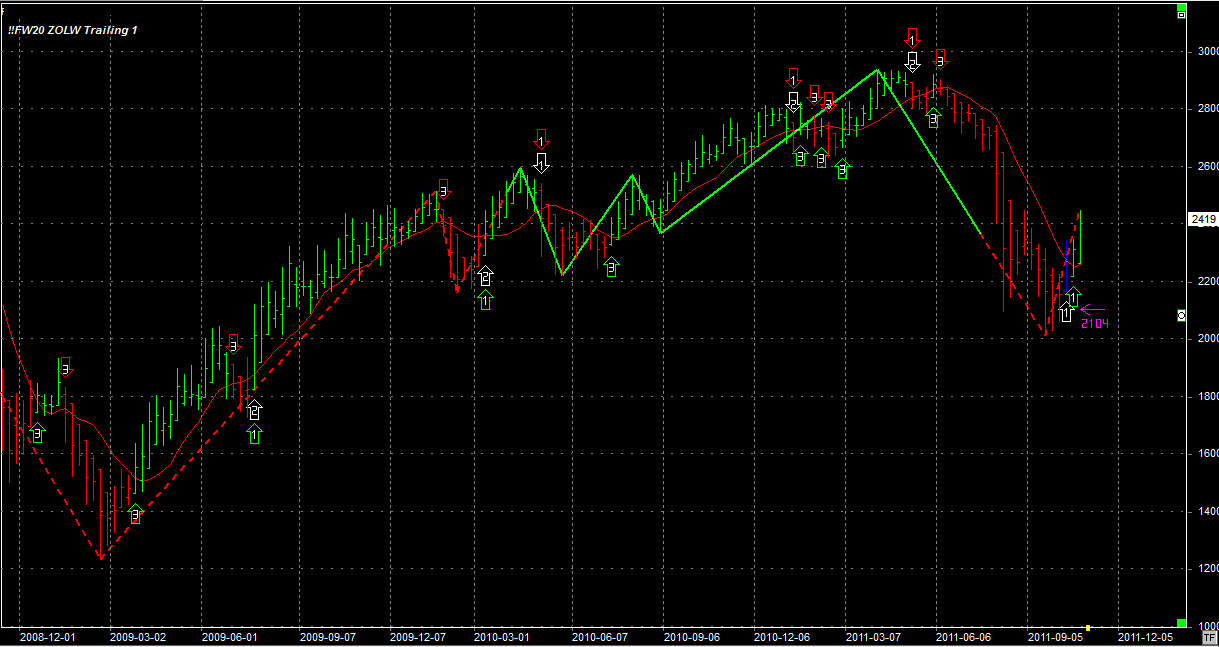This screenshot has height=647, width=1219.
Task: Click the 3000 price axis label
Action: click(x=1205, y=51)
